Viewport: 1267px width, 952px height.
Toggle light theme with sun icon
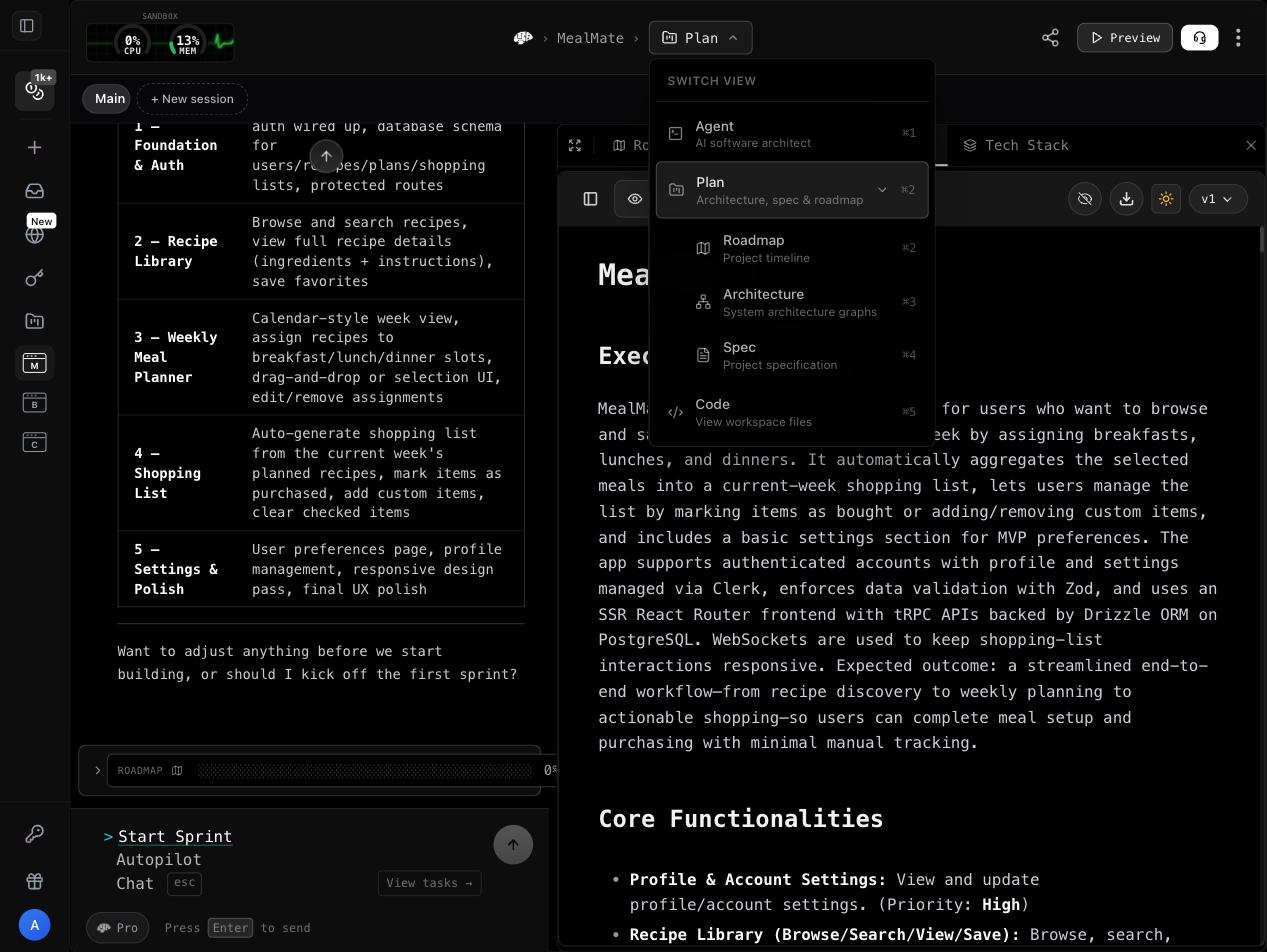[1166, 199]
